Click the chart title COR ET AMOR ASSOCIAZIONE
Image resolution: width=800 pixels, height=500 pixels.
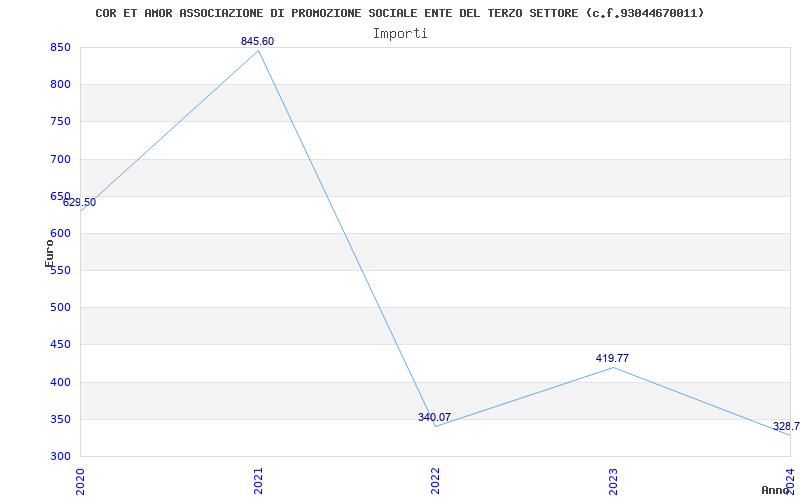399,13
